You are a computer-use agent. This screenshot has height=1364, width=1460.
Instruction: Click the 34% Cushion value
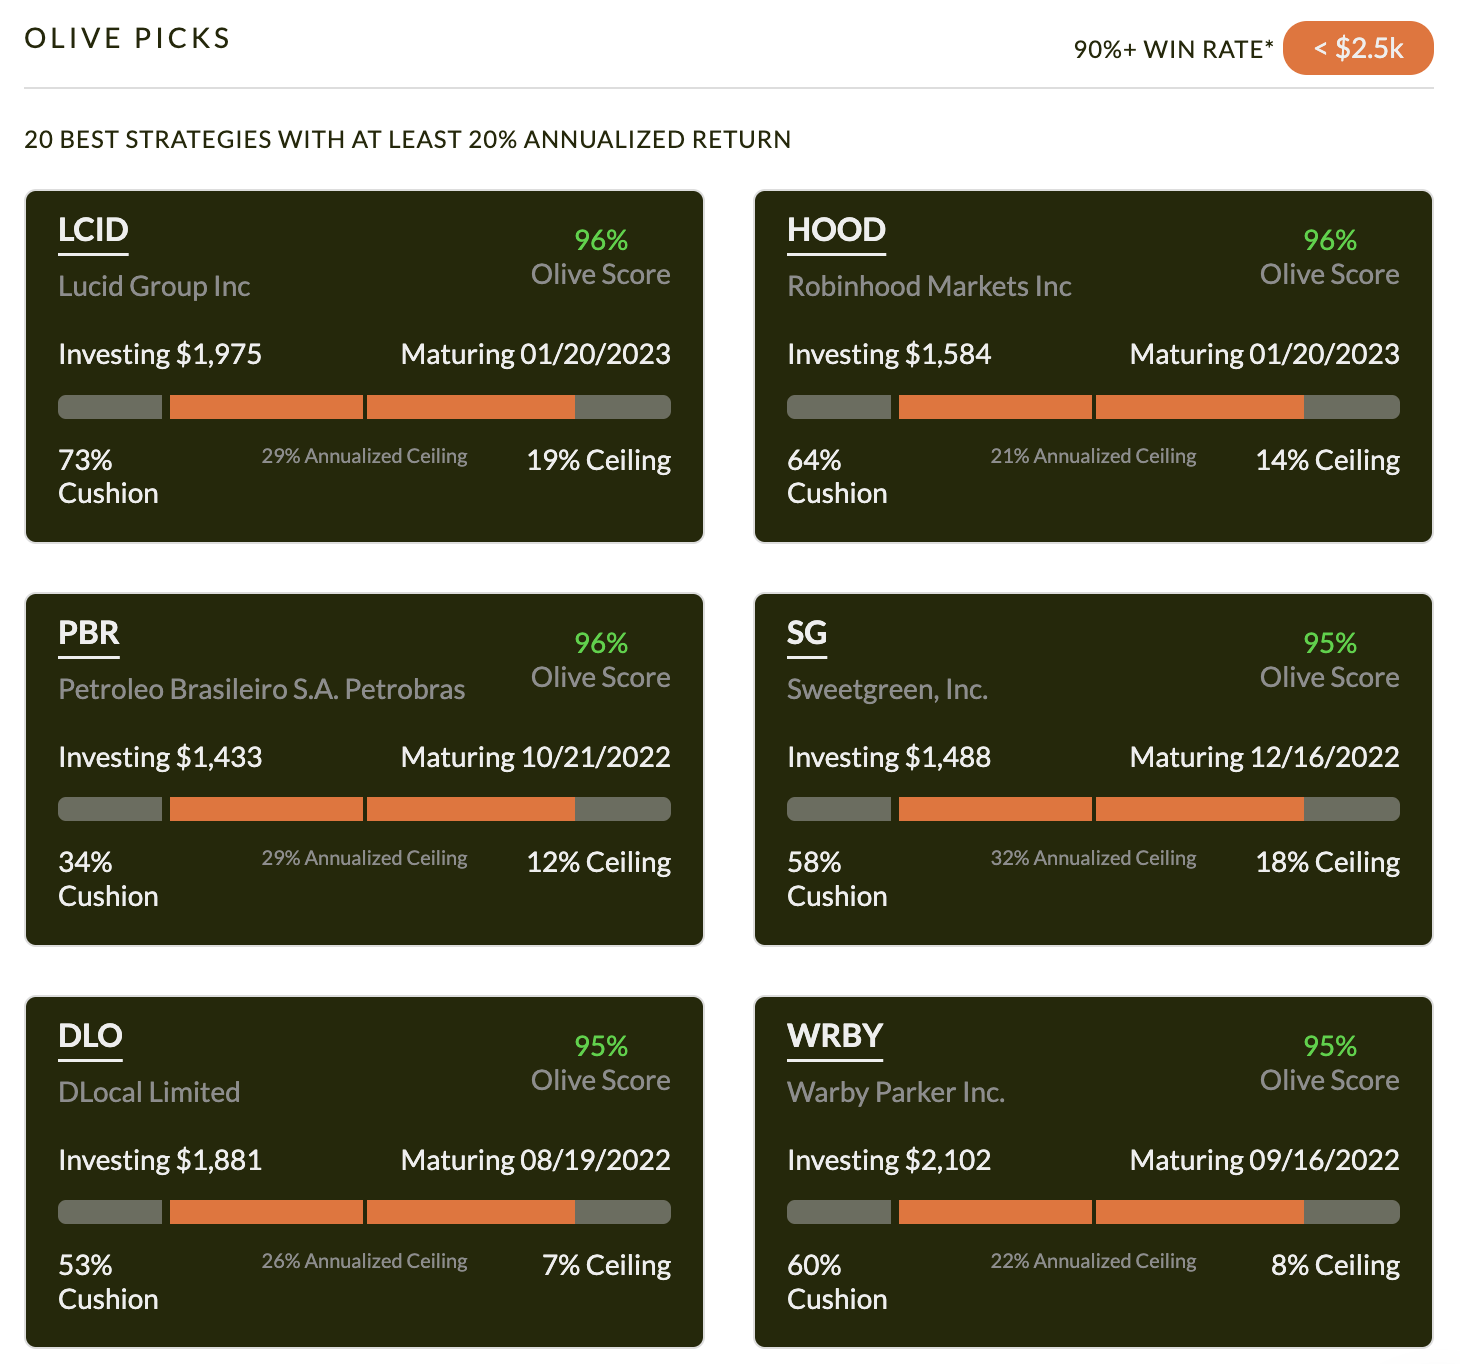(x=108, y=879)
